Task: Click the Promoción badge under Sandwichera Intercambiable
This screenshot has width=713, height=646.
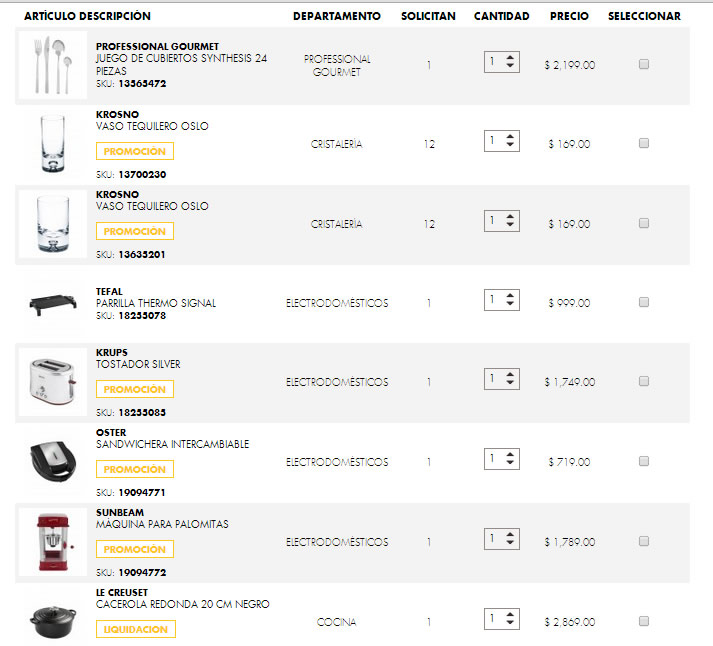Action: (x=135, y=469)
